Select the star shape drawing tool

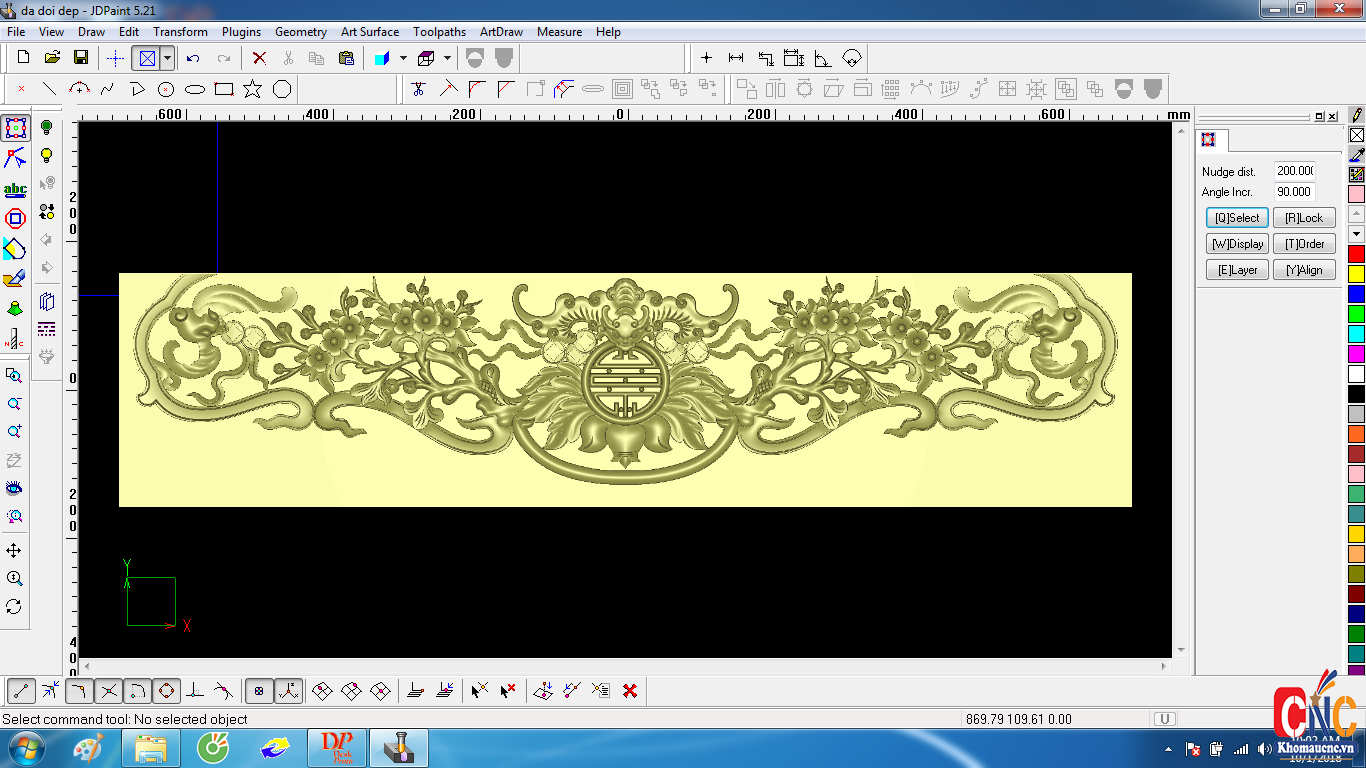pos(253,89)
